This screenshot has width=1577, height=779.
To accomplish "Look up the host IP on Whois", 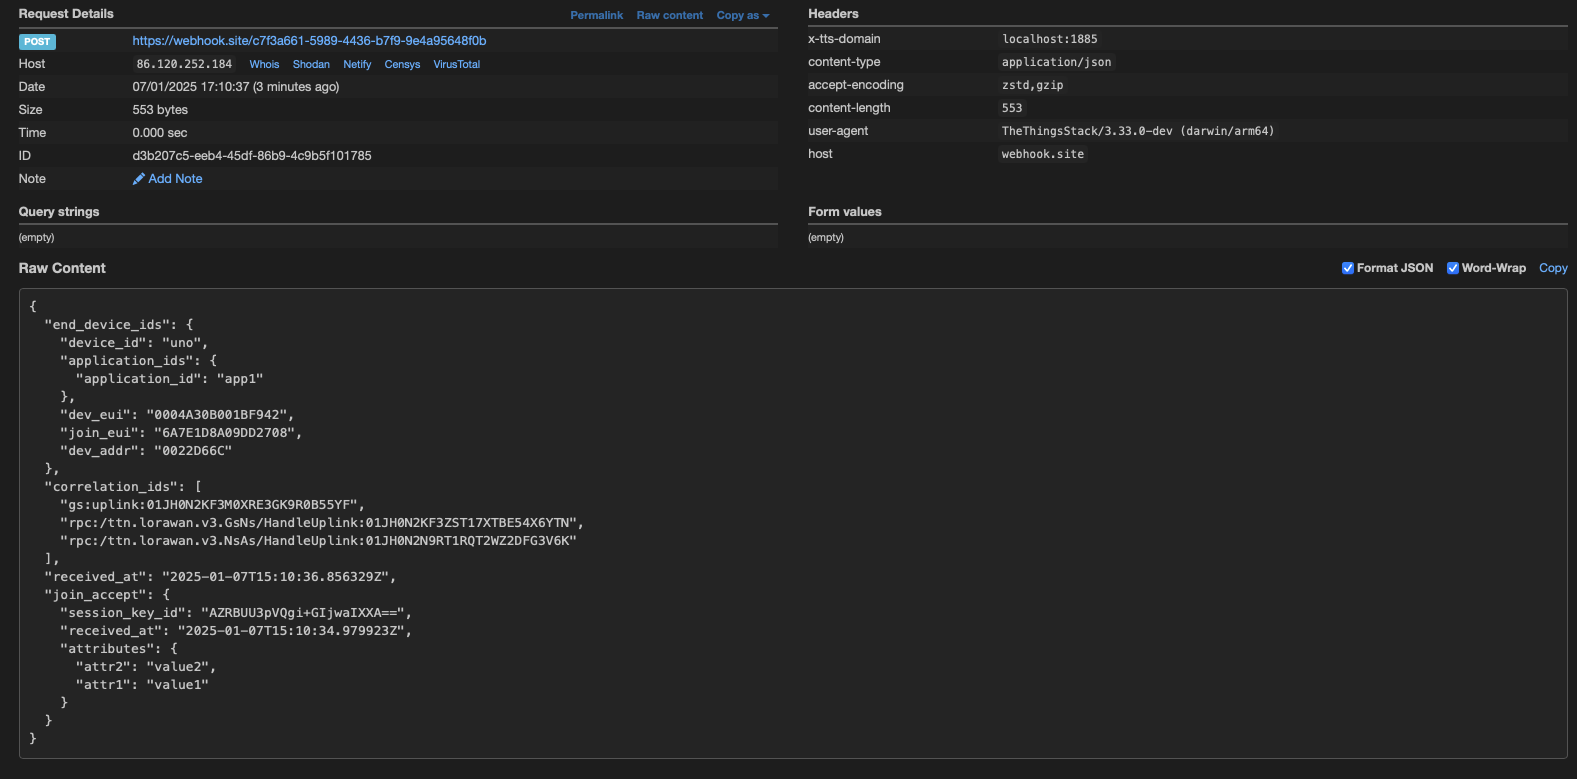I will pos(264,64).
